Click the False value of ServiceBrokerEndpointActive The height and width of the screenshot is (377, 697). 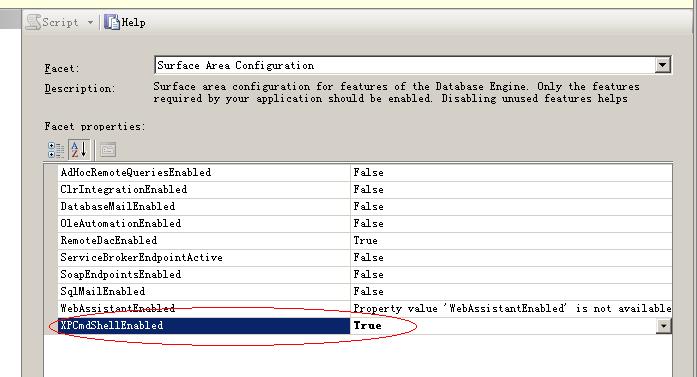[x=369, y=257]
